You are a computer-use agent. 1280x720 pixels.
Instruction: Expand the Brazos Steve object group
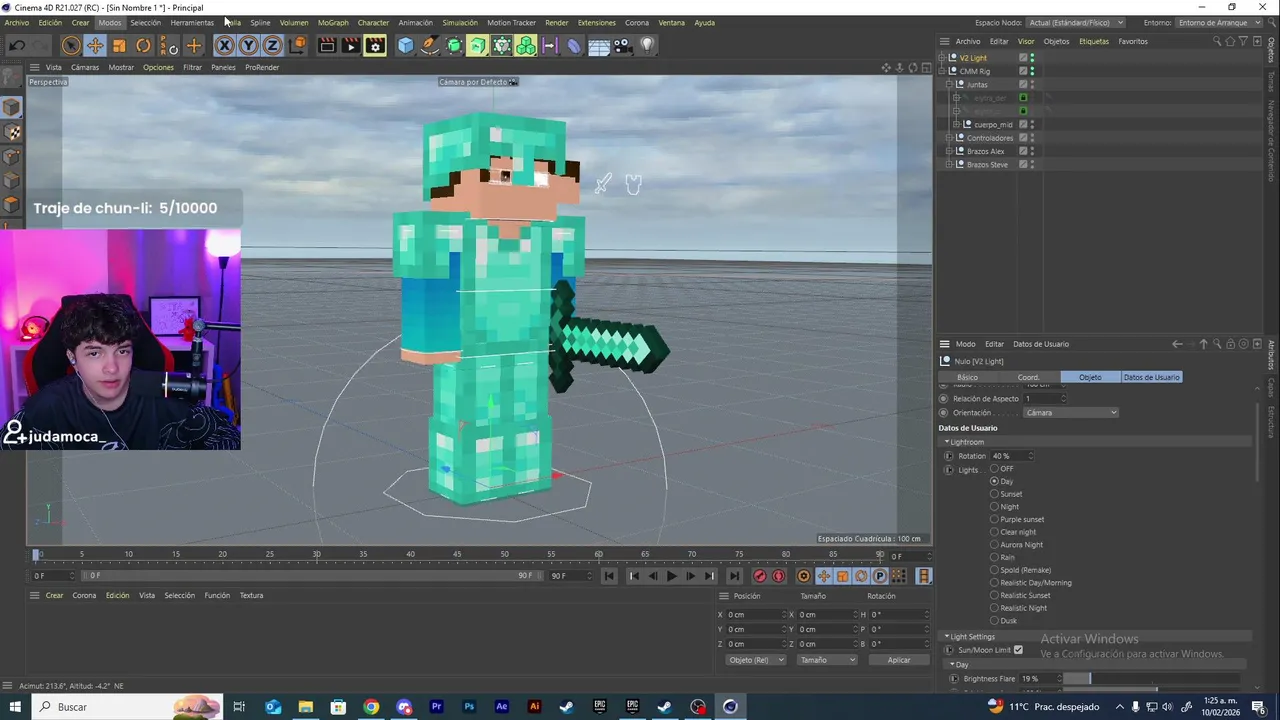point(949,164)
